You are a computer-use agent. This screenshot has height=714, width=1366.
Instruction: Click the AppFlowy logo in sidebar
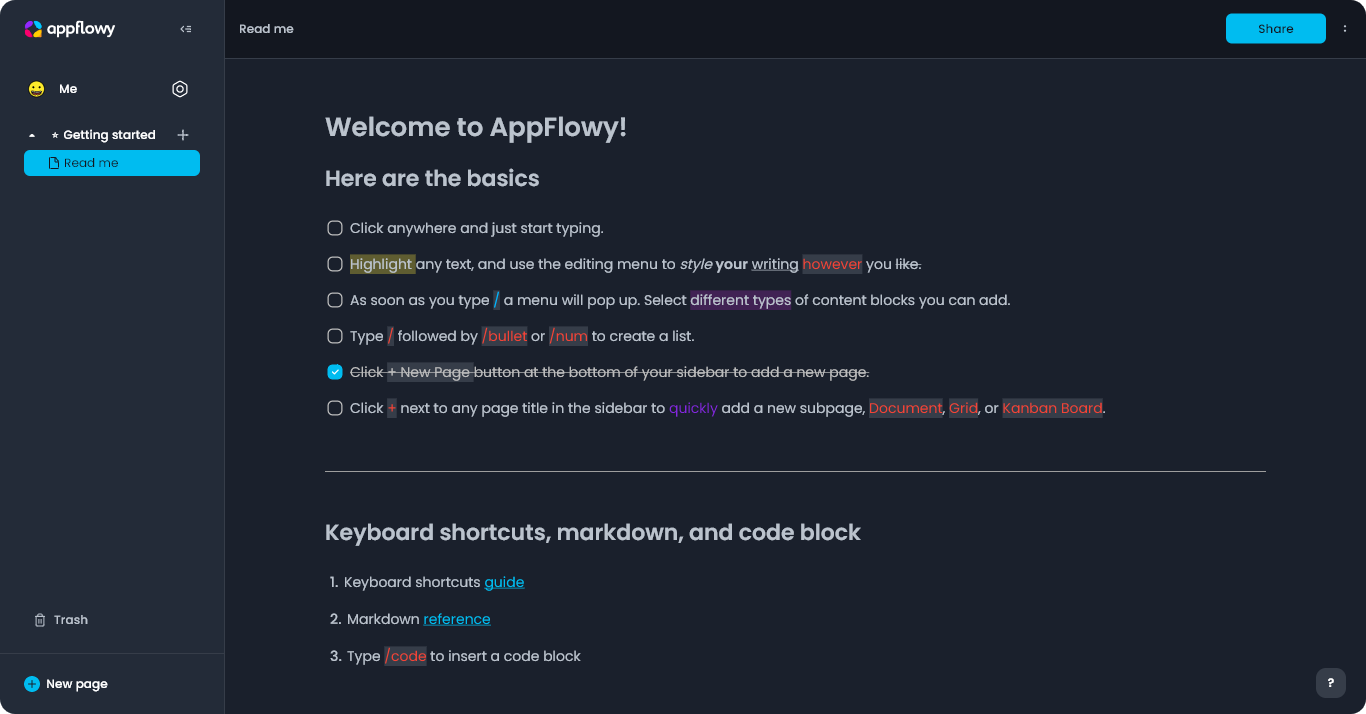coord(70,29)
